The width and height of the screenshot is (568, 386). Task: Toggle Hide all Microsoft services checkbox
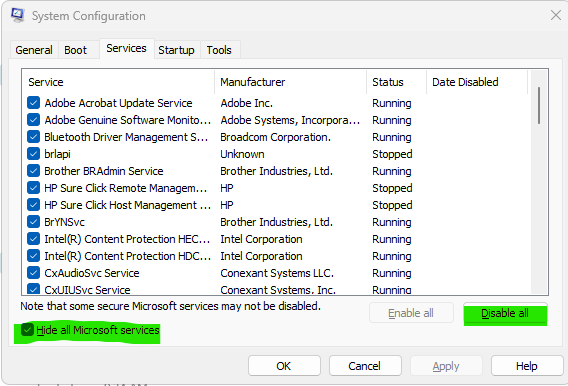27,330
